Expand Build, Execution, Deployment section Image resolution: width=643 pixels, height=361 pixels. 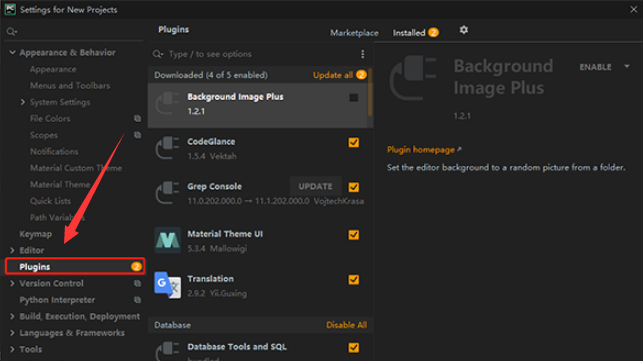point(12,316)
